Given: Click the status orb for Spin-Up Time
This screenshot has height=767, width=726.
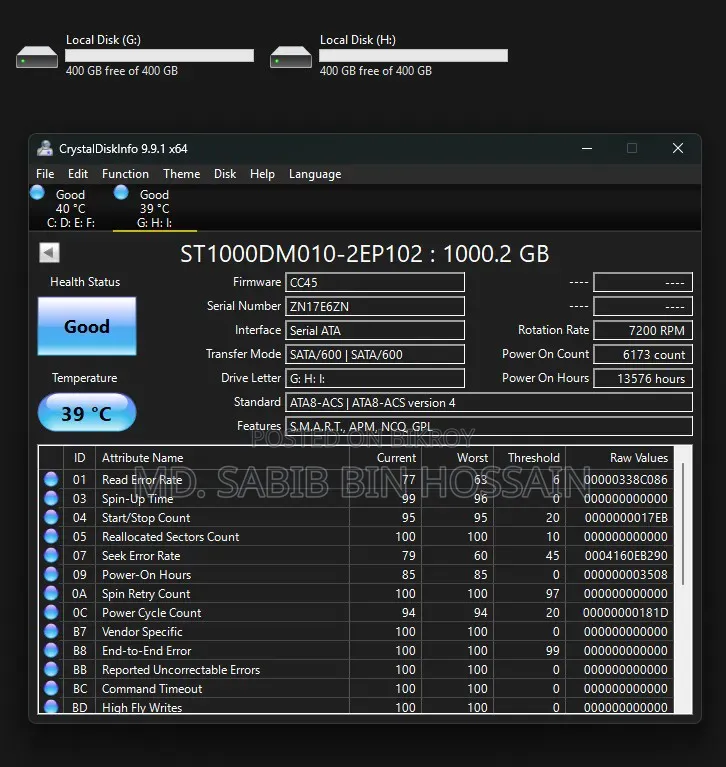Looking at the screenshot, I should click(x=51, y=498).
